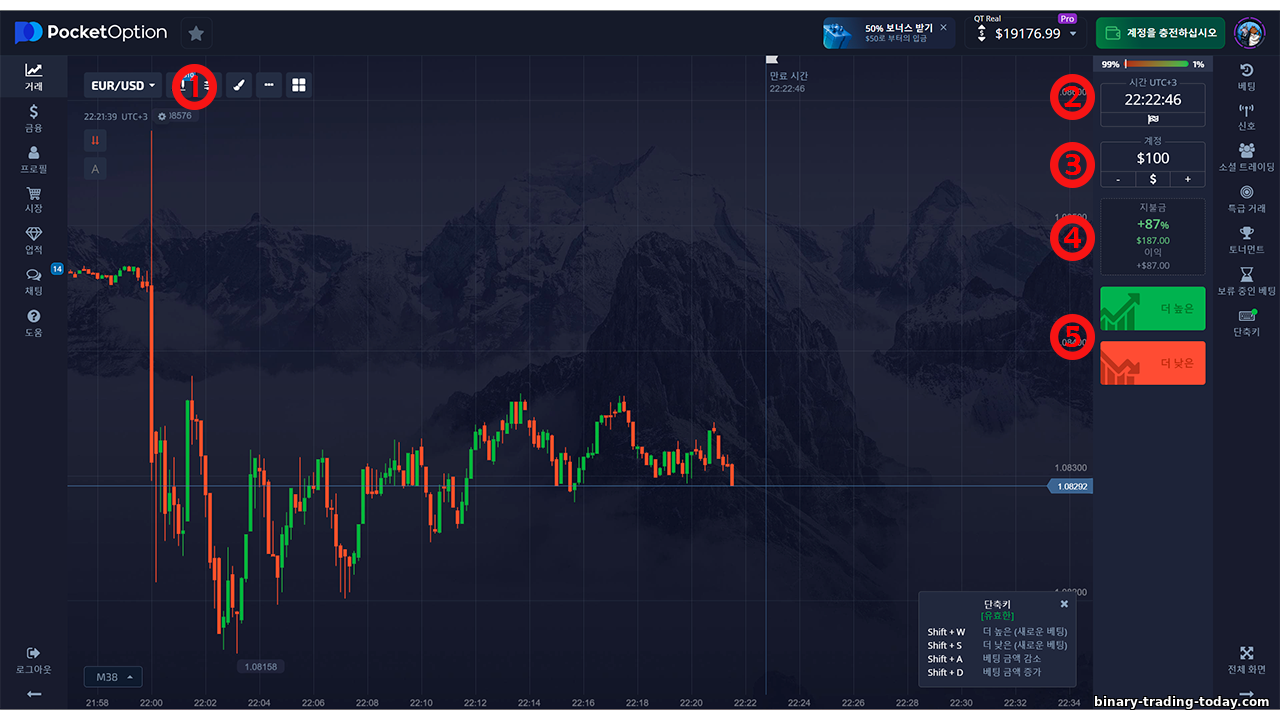Click the 22:22:46 expiration time field
This screenshot has height=720, width=1280.
[1153, 99]
